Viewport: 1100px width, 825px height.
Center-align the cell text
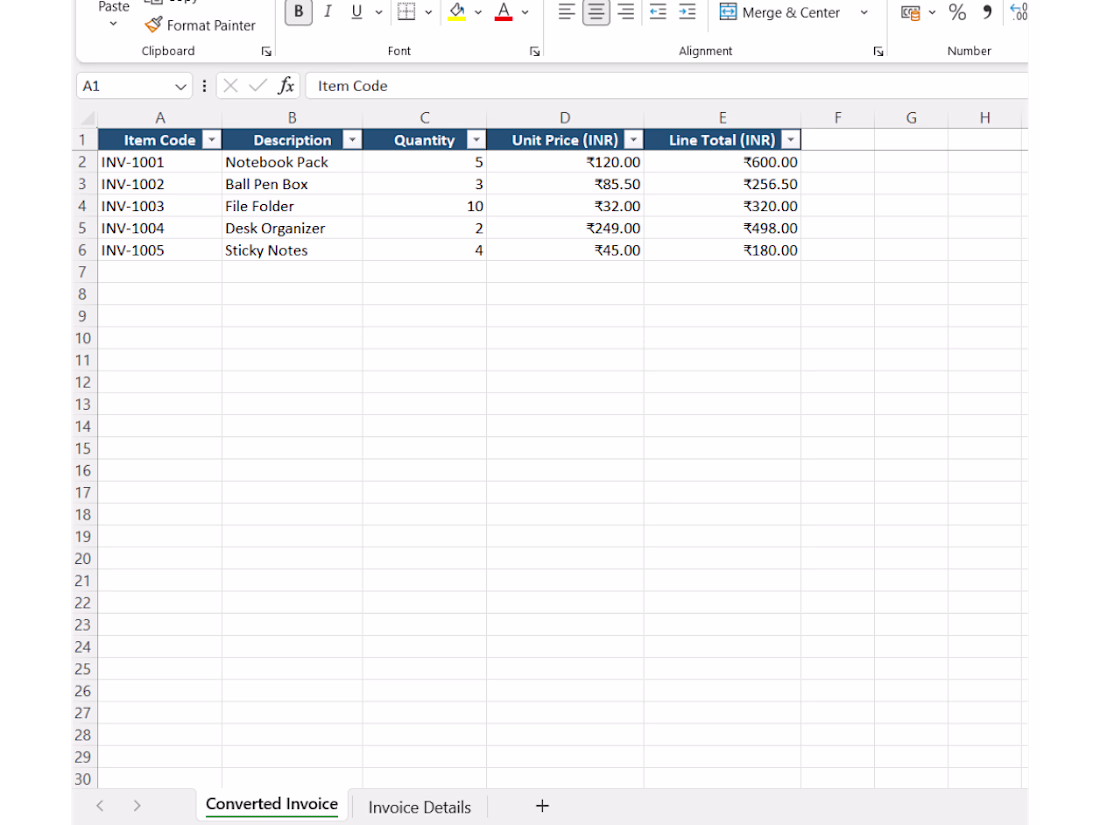[596, 12]
